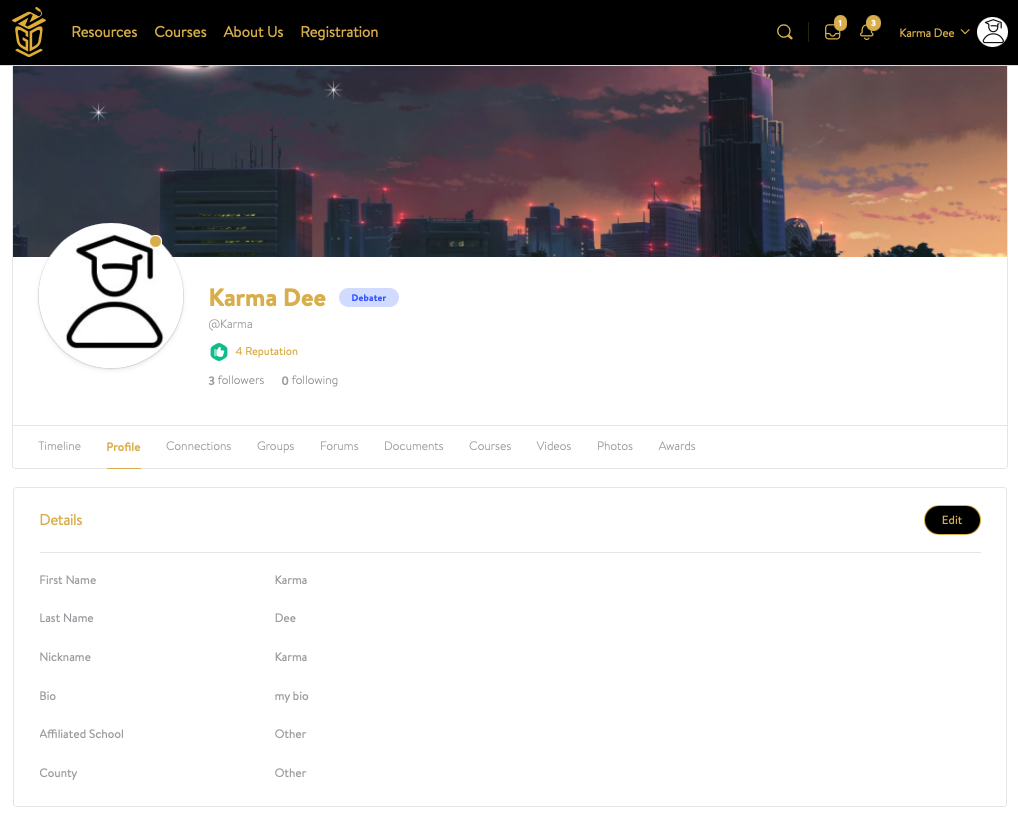Open the messages inbox icon
Viewport: 1018px width, 827px height.
(832, 32)
